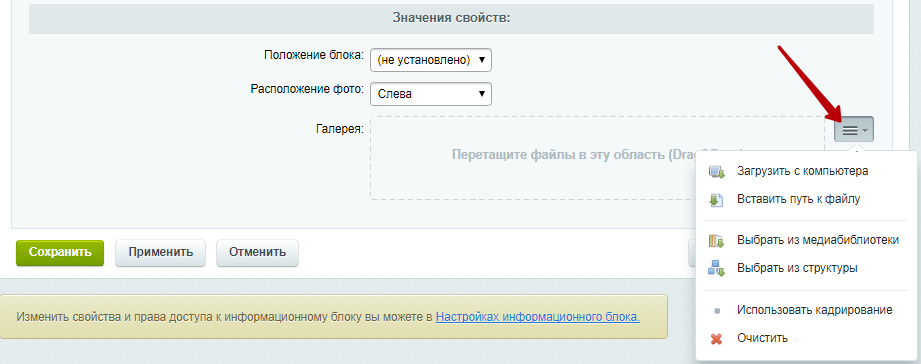Click the red X clear icon
The image size is (921, 364).
tap(716, 338)
